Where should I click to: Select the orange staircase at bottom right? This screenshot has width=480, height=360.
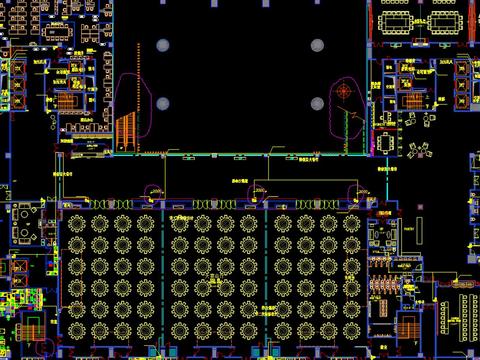408,328
